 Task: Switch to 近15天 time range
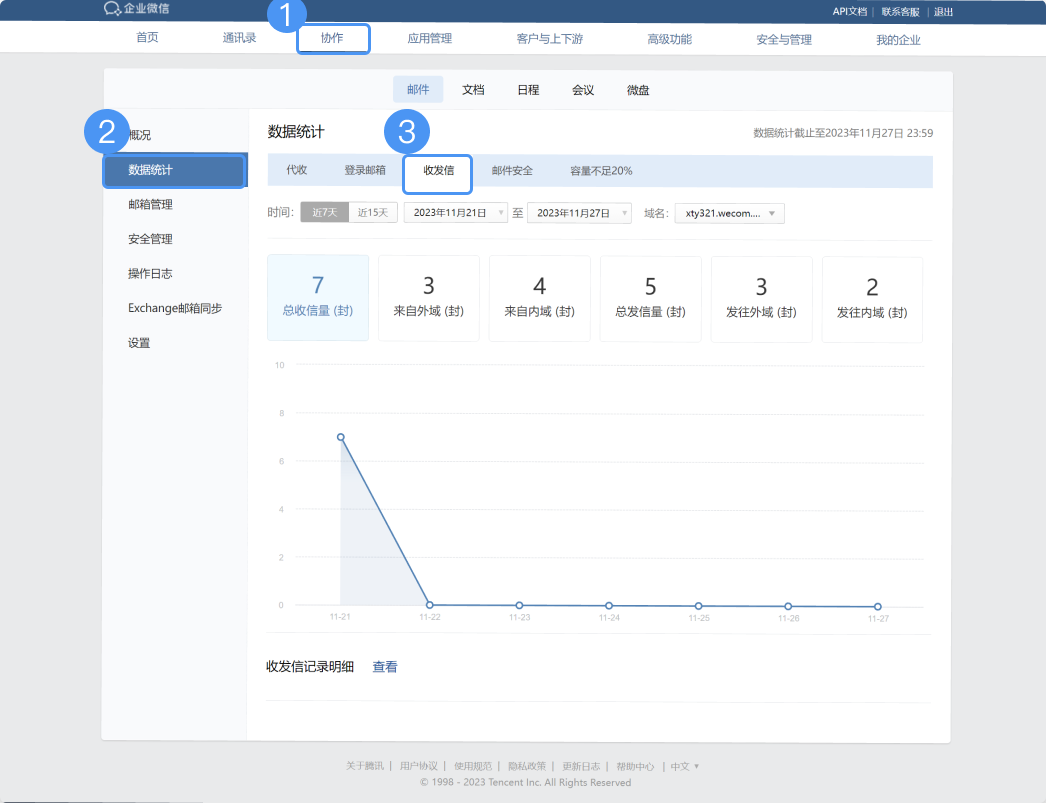point(374,212)
